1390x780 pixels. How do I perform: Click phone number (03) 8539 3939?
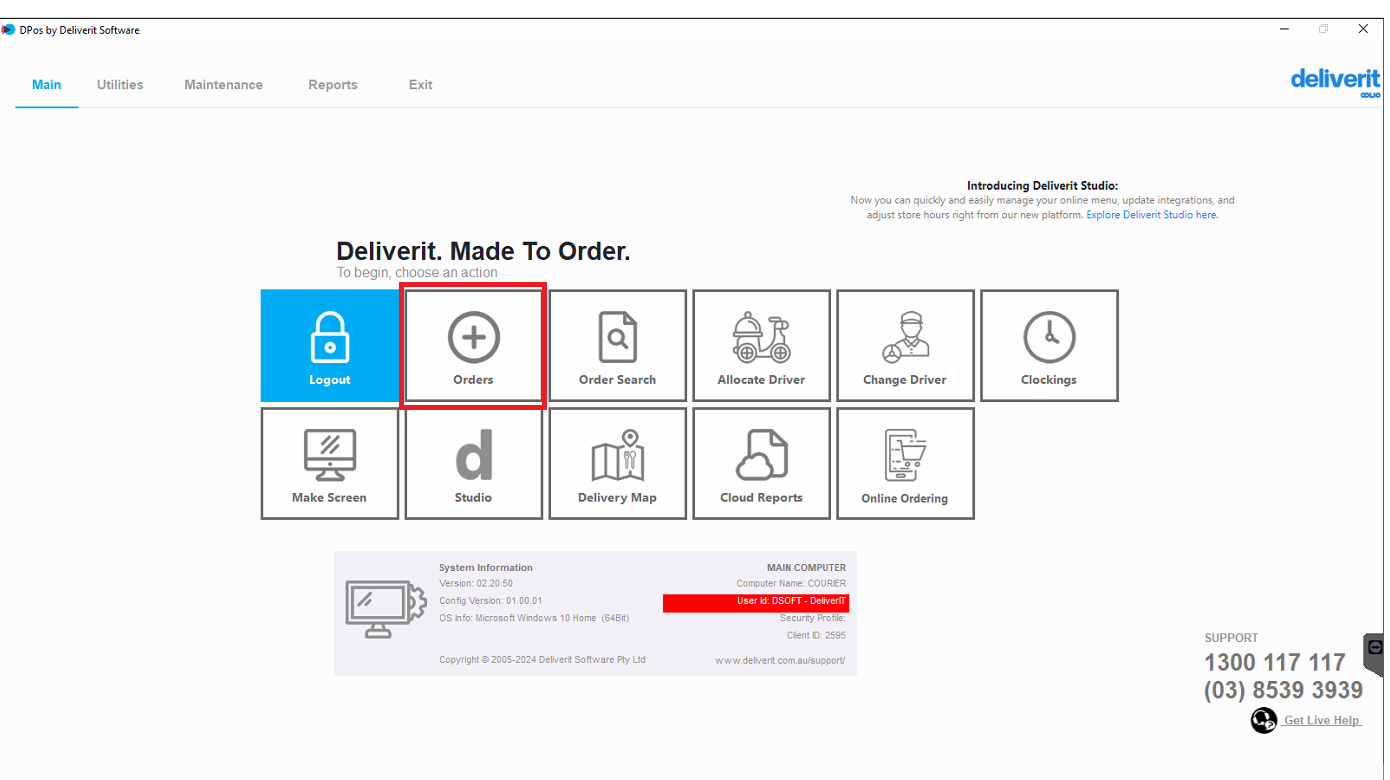[x=1283, y=690]
